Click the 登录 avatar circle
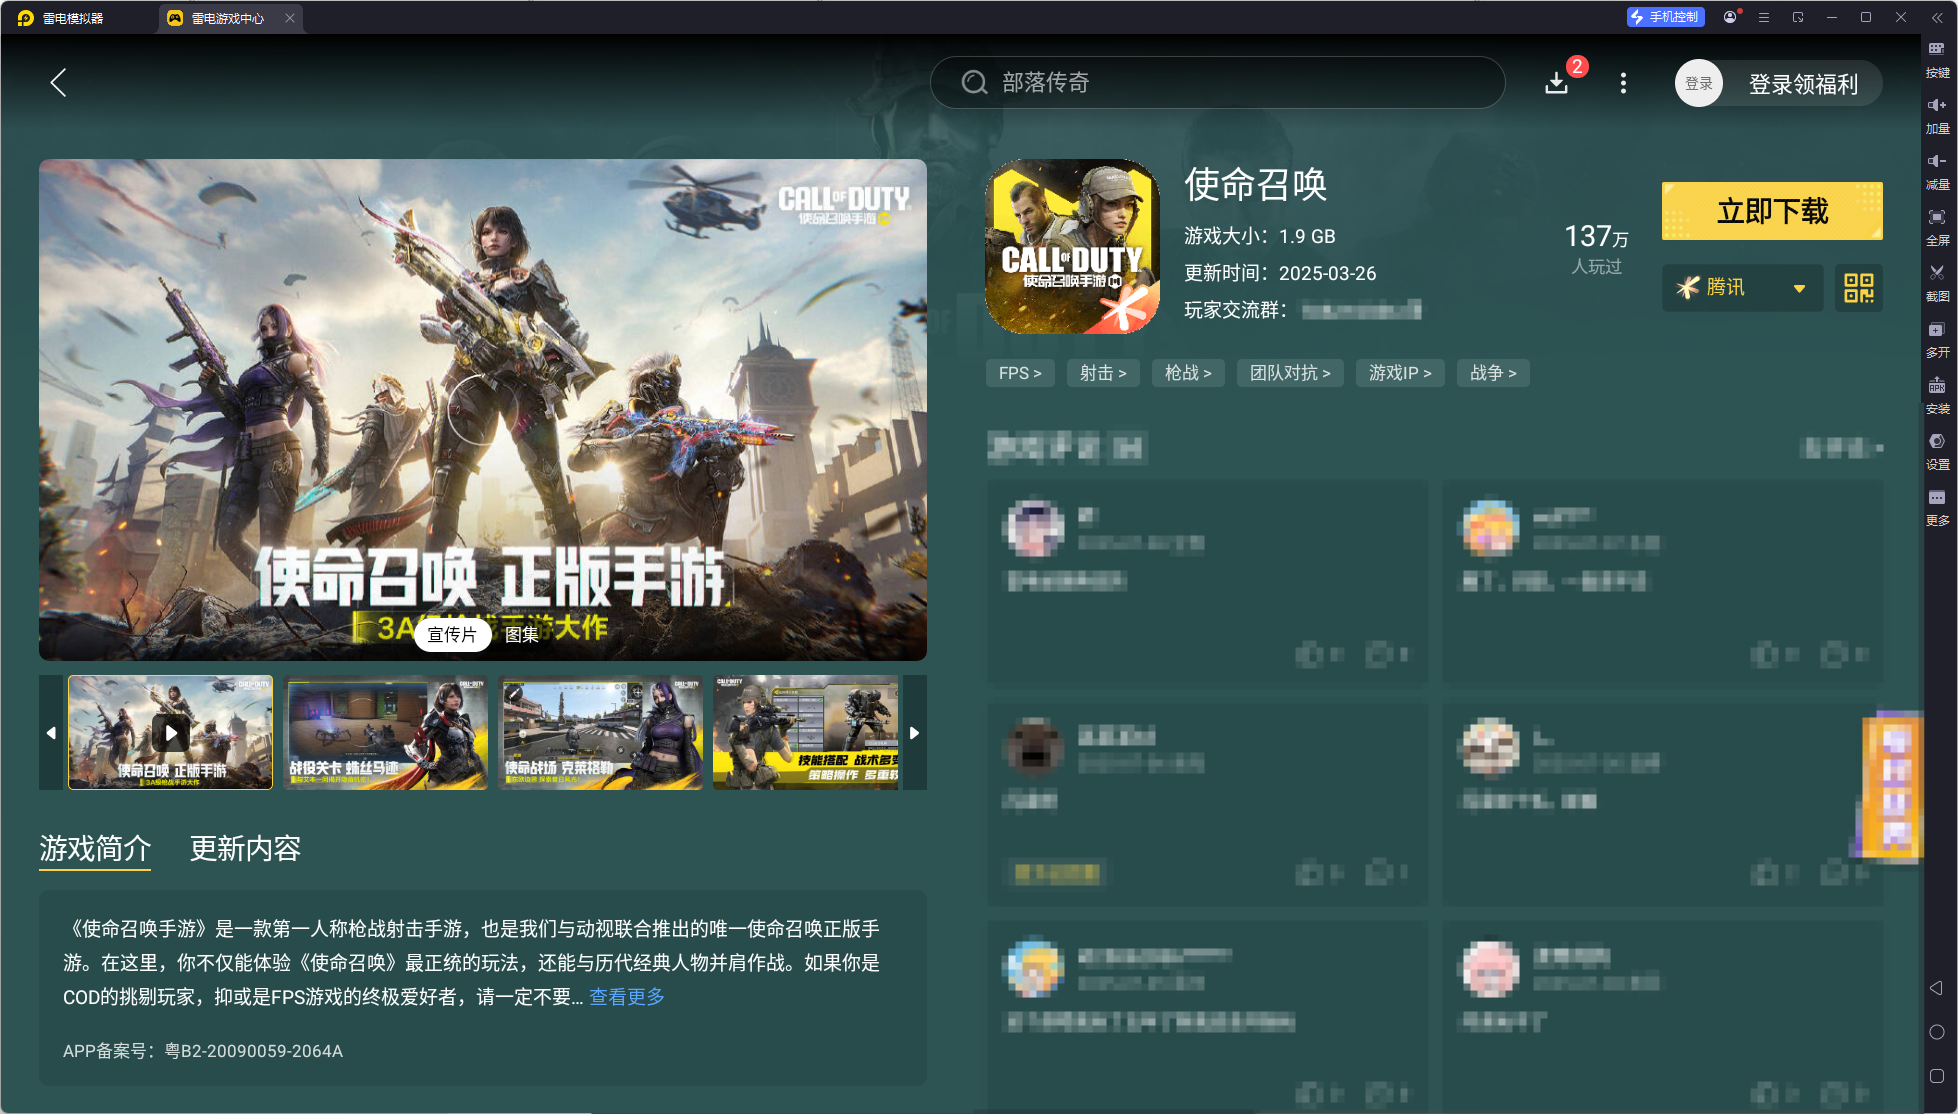Screen dimensions: 1958x1114 1699,83
